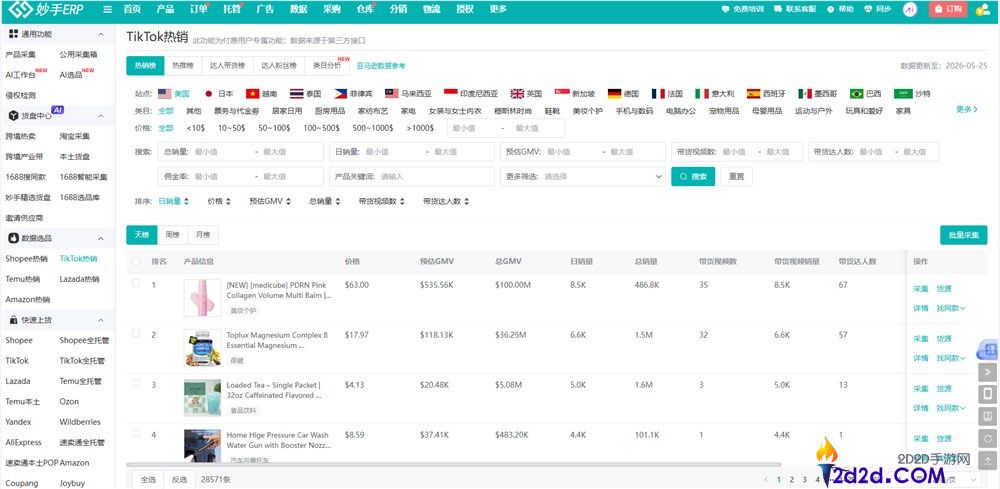Screen dimensions: 1000x489
Task: Open the 帮助 help icon
Action: (830, 10)
